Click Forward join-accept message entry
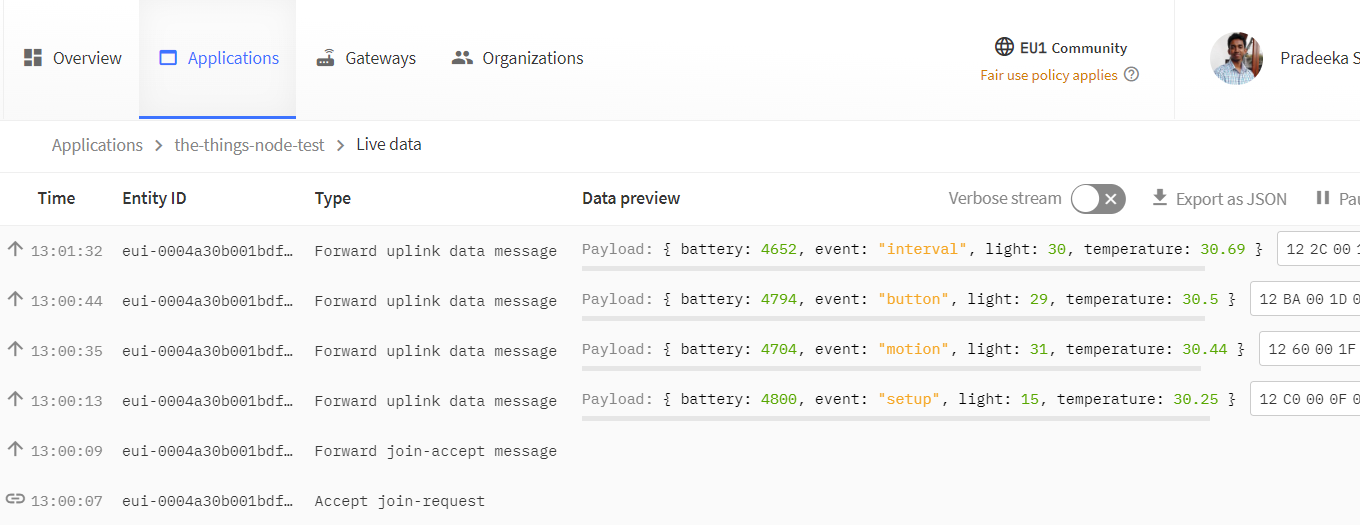Viewport: 1360px width, 525px height. pos(435,451)
